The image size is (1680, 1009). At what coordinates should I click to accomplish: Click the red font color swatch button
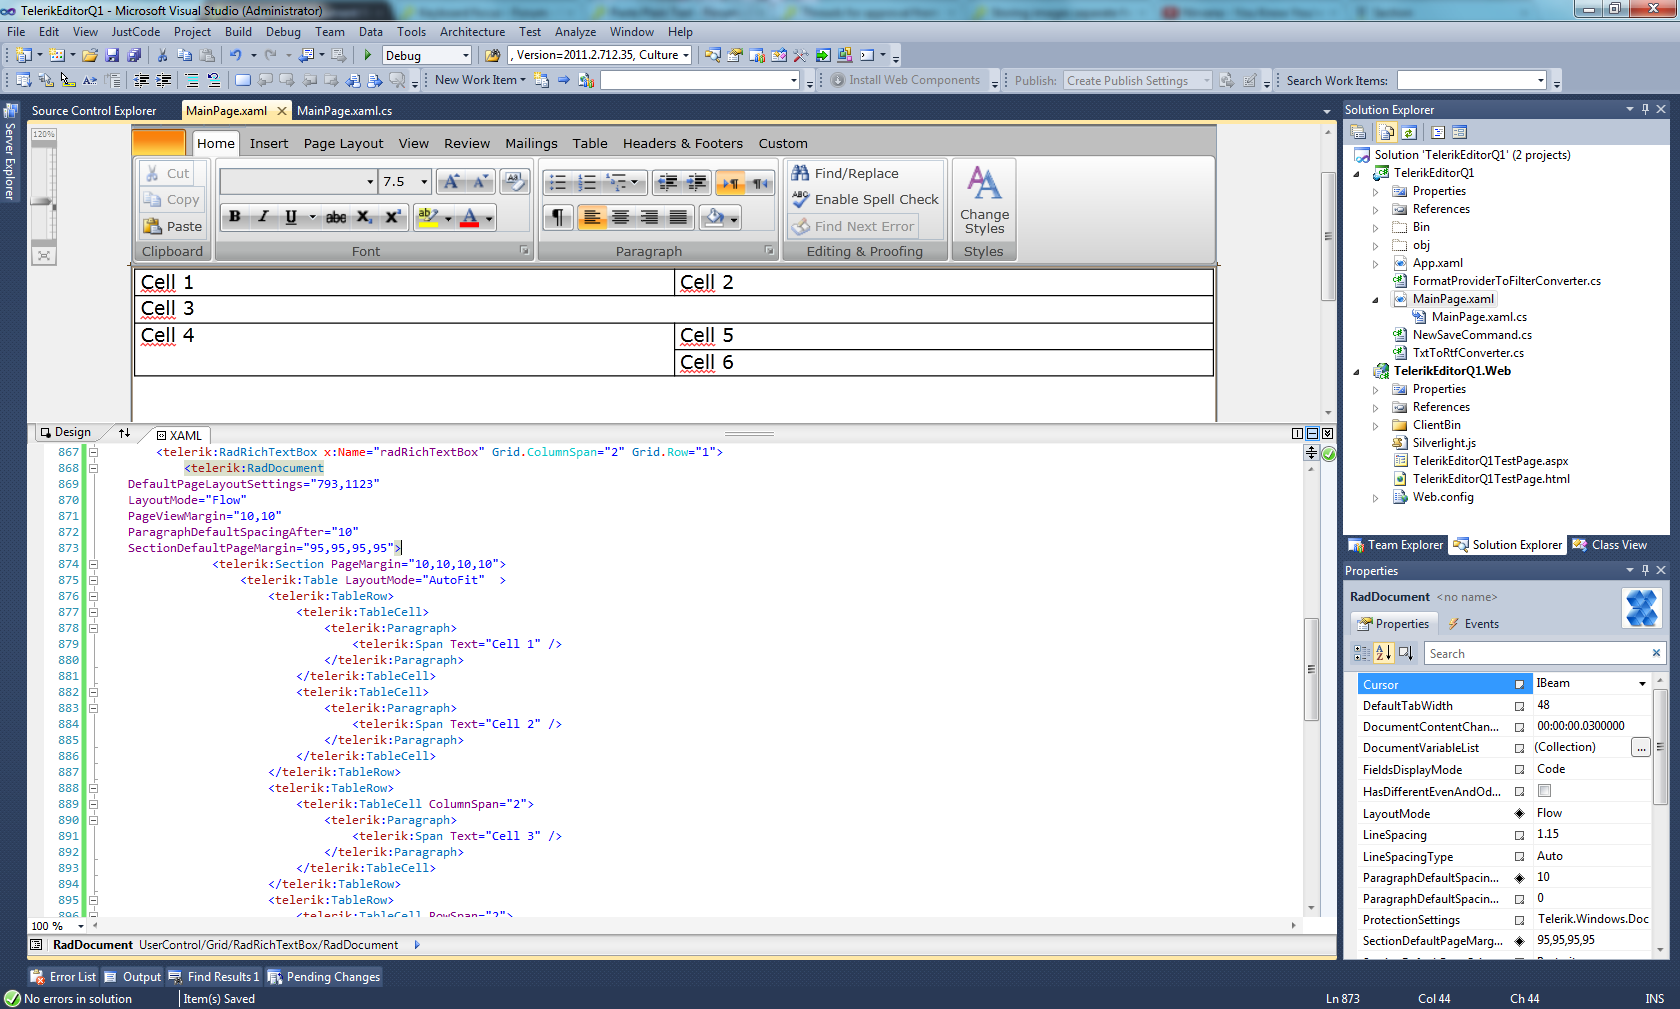(470, 217)
